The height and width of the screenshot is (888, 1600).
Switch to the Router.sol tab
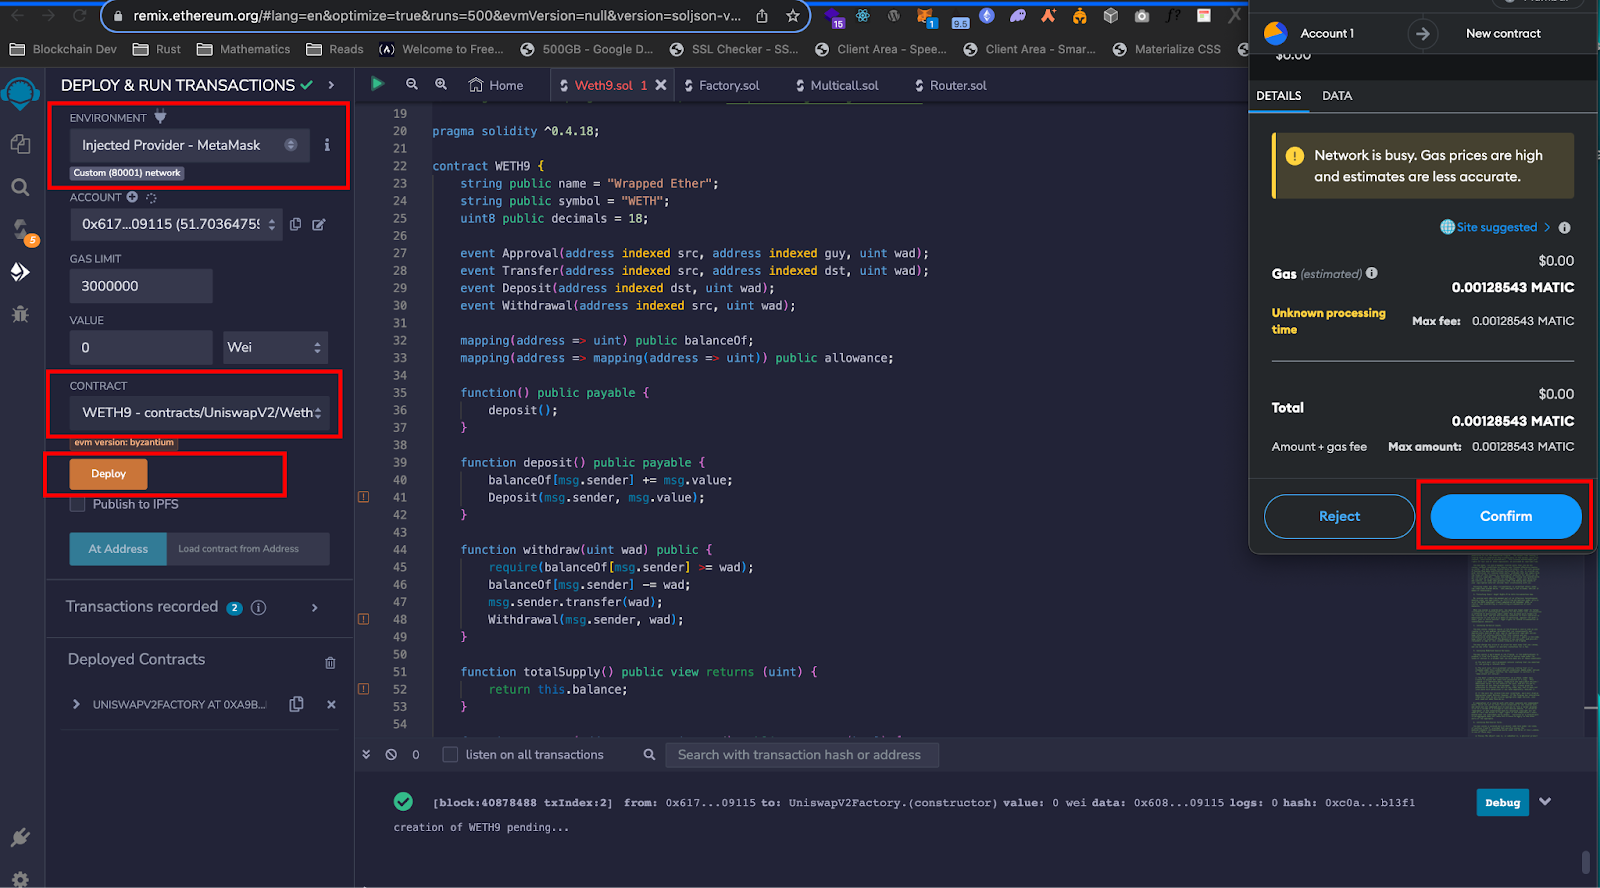click(x=951, y=85)
